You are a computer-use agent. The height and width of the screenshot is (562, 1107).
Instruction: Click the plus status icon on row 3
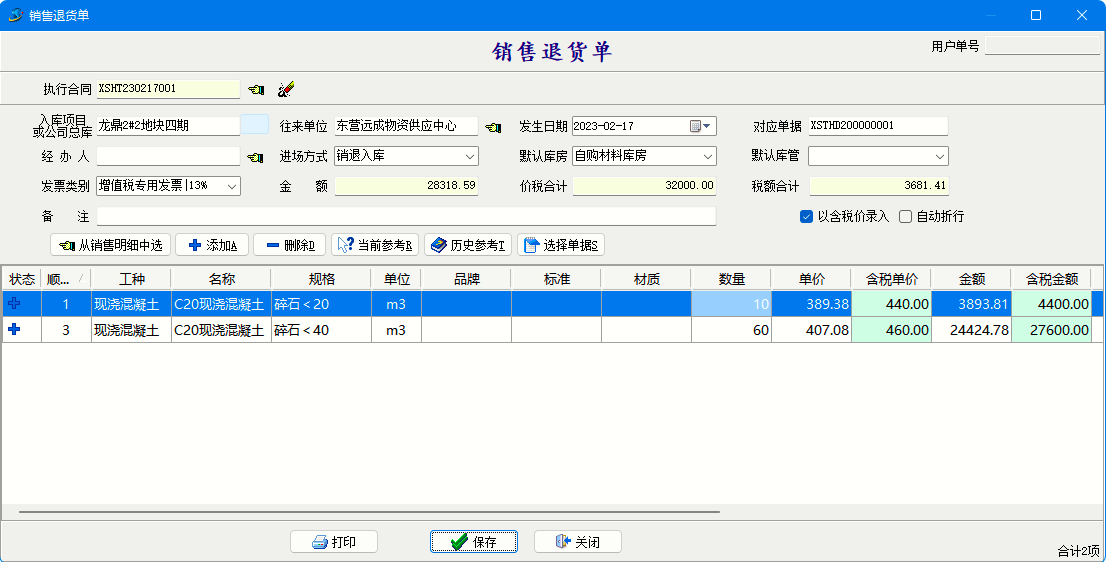click(15, 330)
